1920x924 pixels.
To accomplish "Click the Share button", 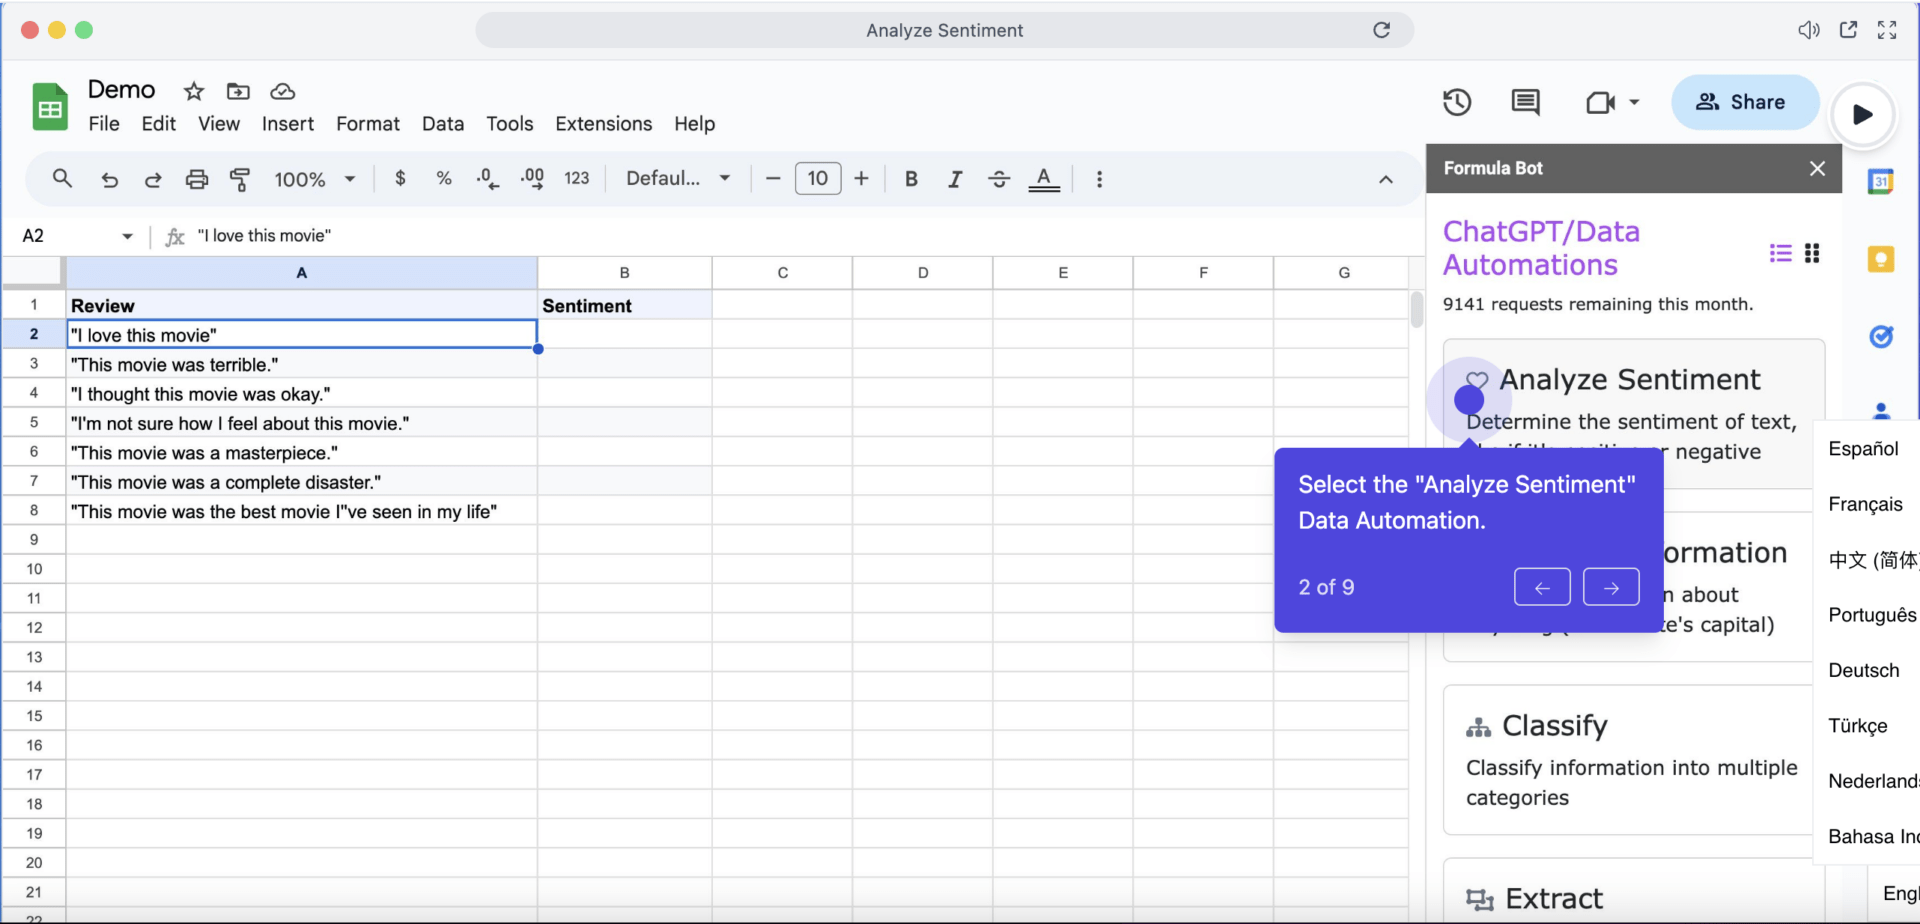I will click(x=1744, y=102).
